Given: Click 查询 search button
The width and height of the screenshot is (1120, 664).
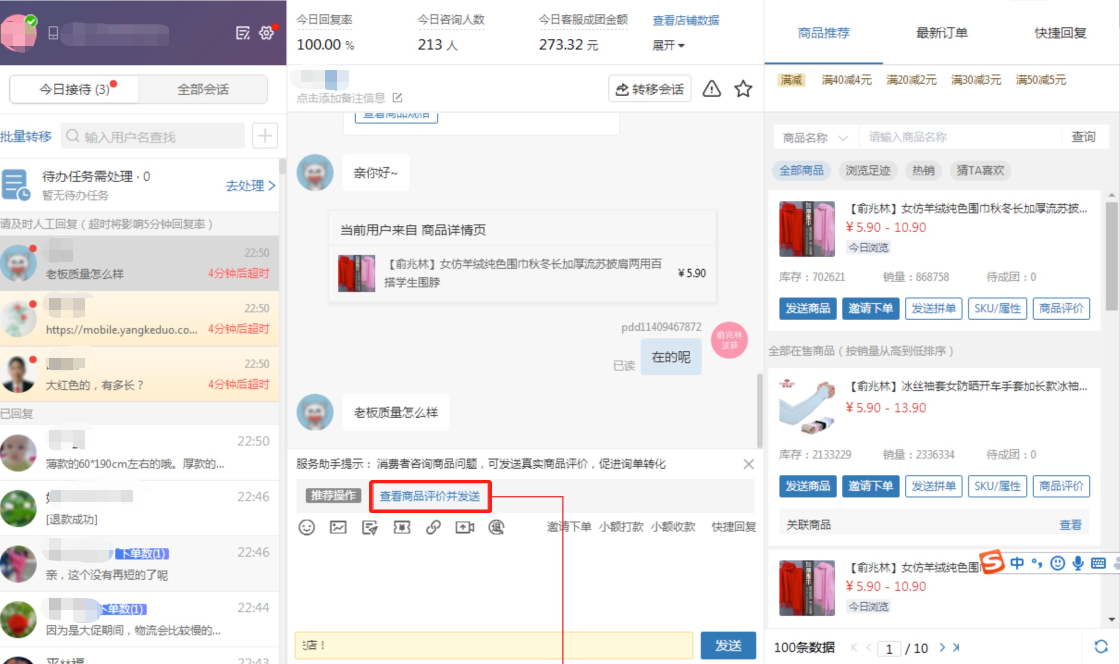Looking at the screenshot, I should 1083,137.
